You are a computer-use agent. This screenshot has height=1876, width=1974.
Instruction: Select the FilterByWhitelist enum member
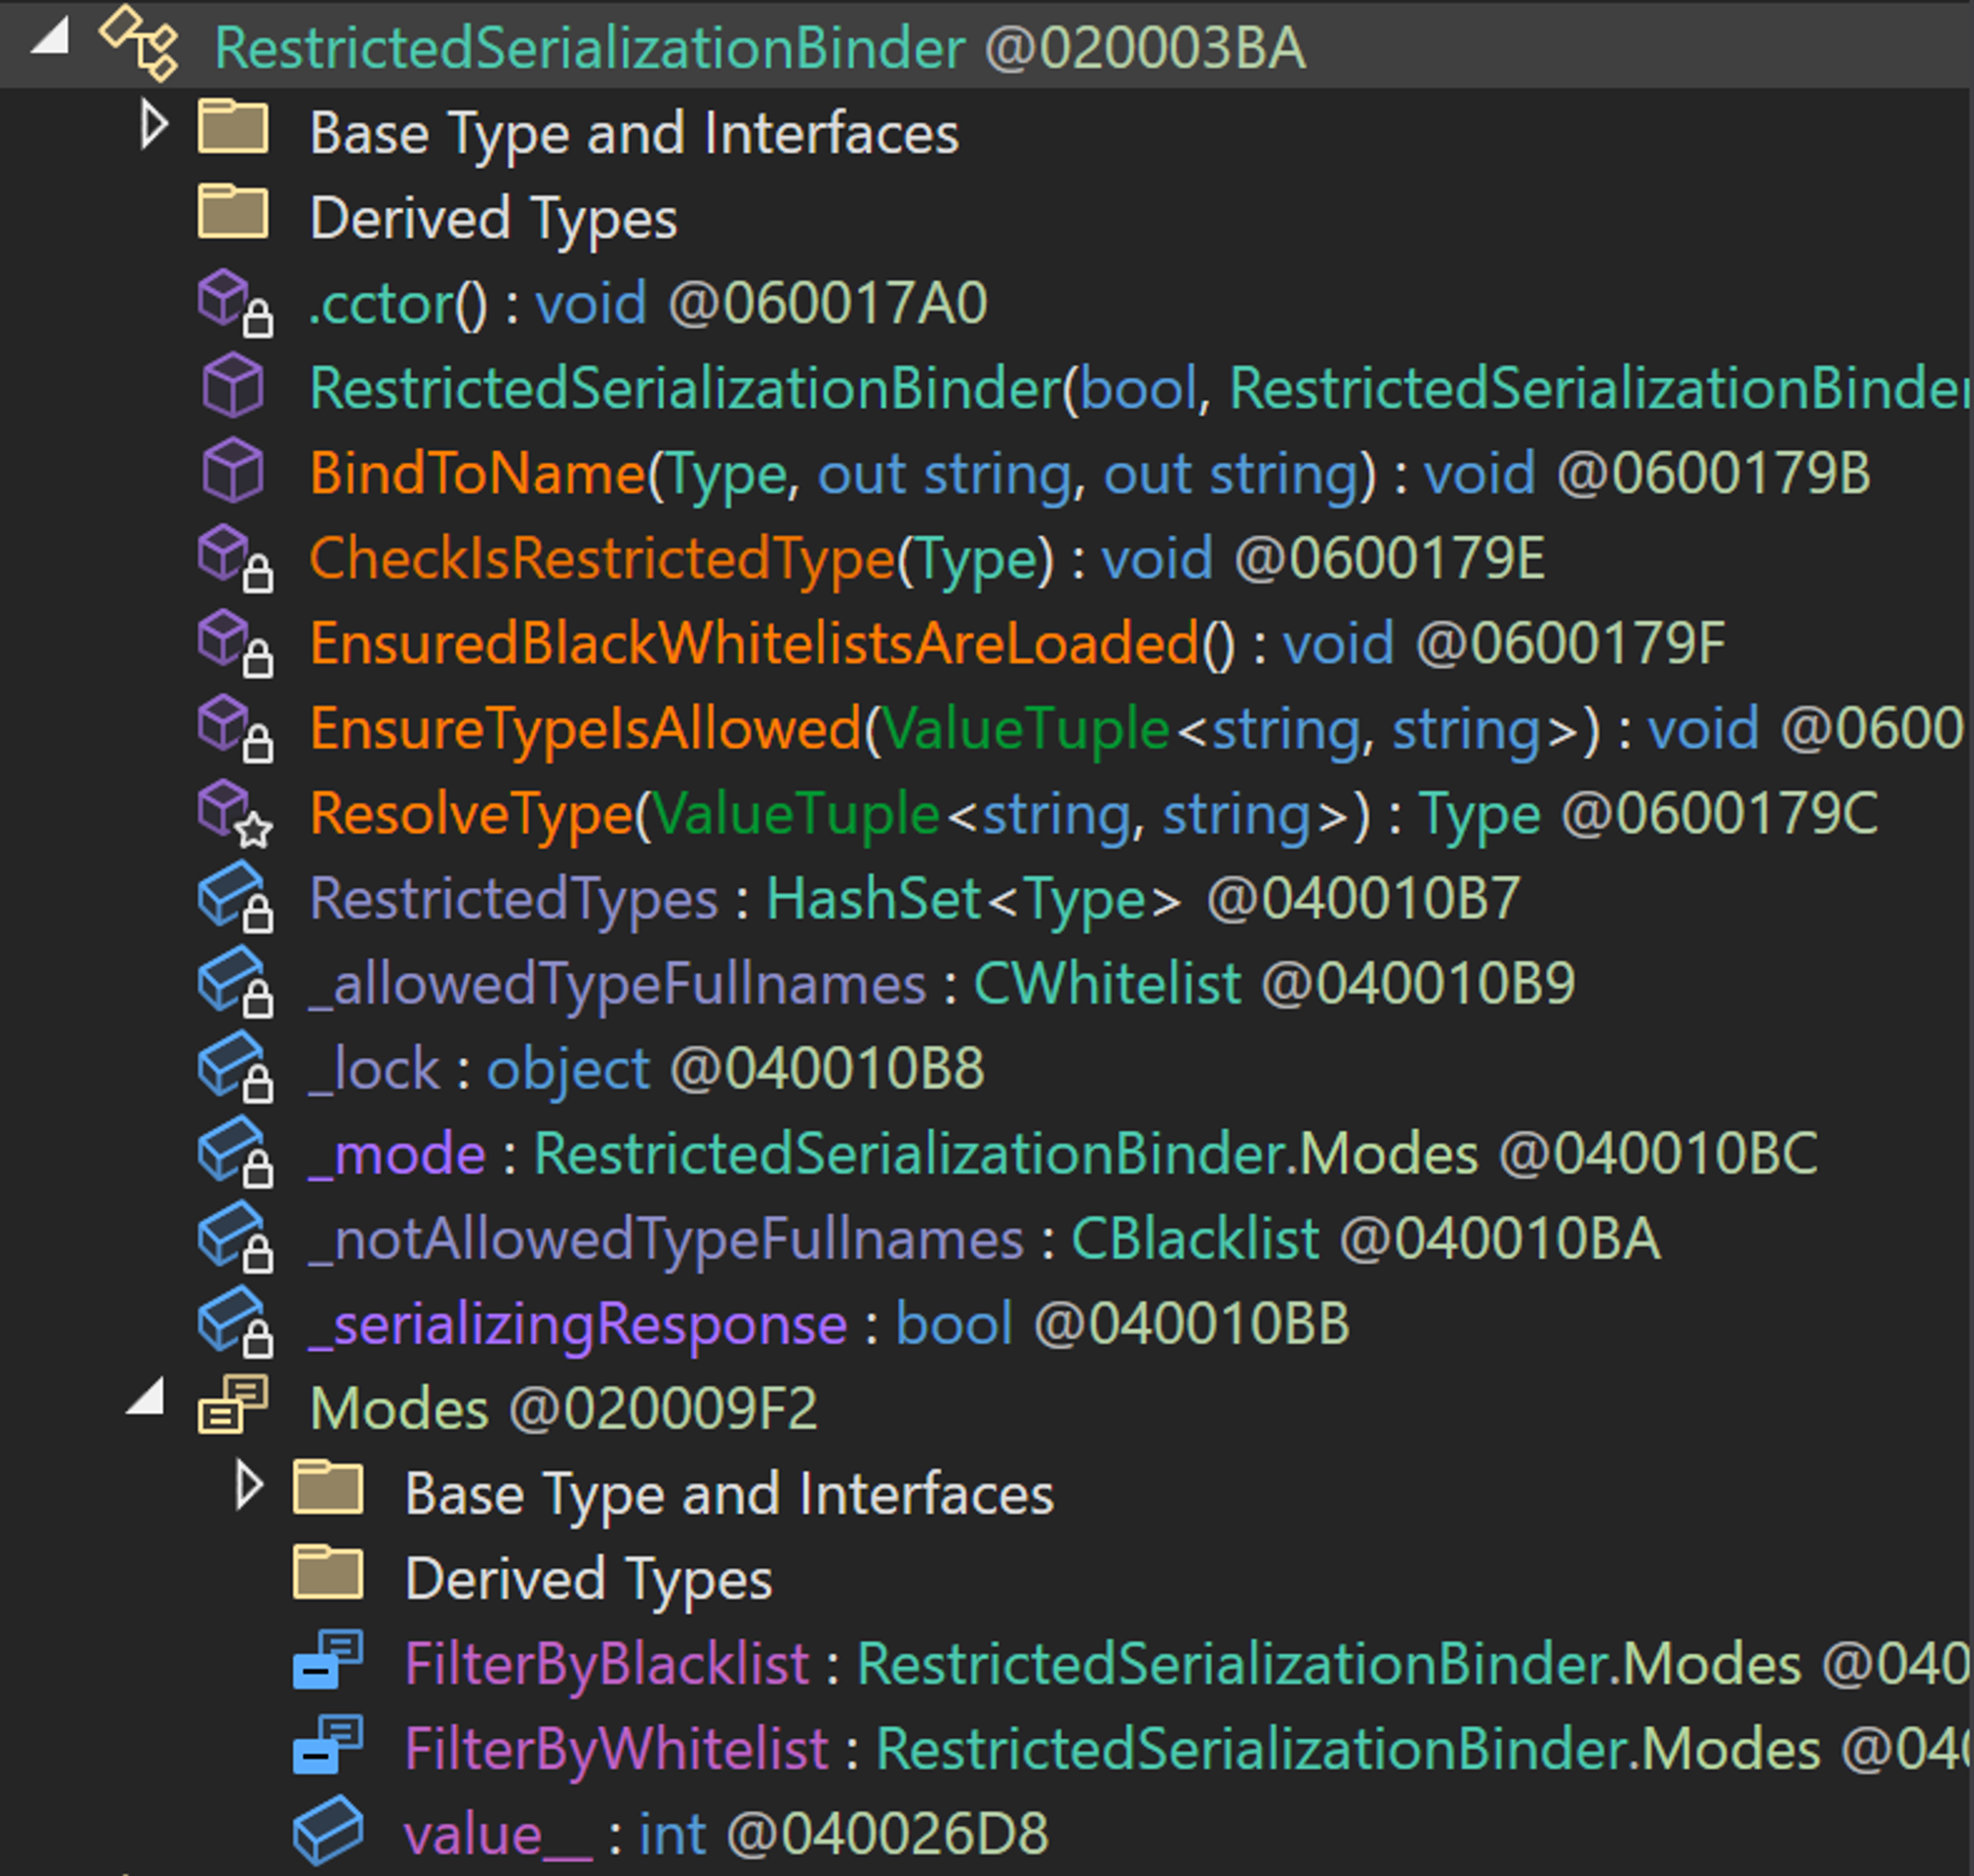616,1749
